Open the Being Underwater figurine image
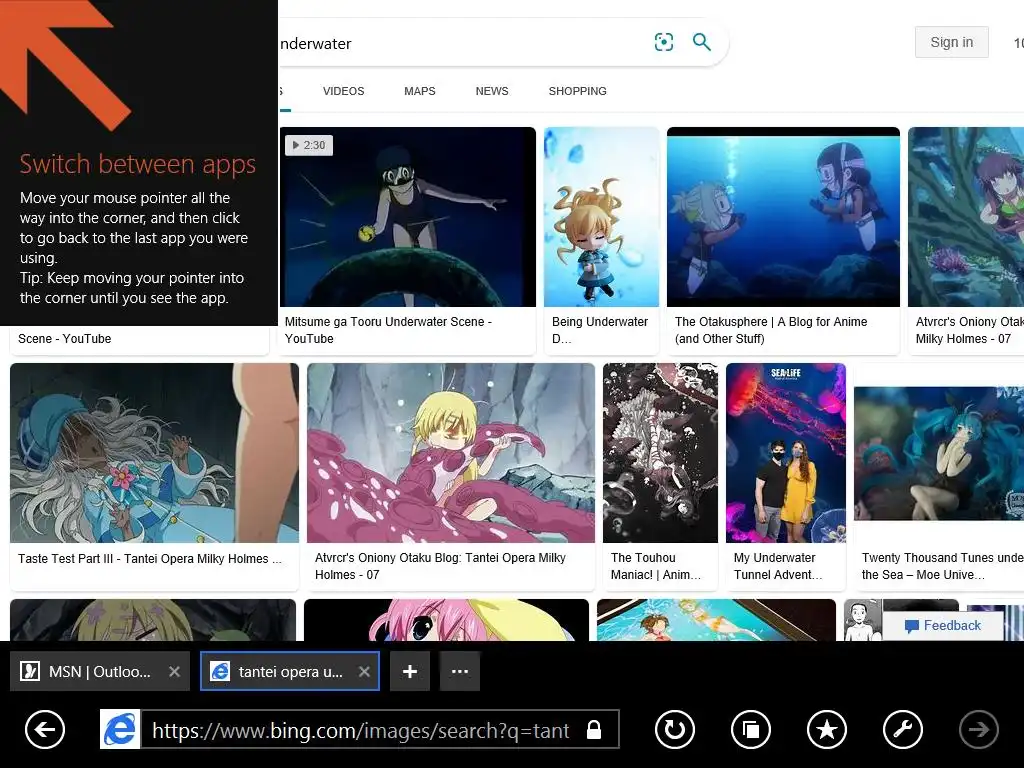This screenshot has height=768, width=1024. [x=601, y=217]
